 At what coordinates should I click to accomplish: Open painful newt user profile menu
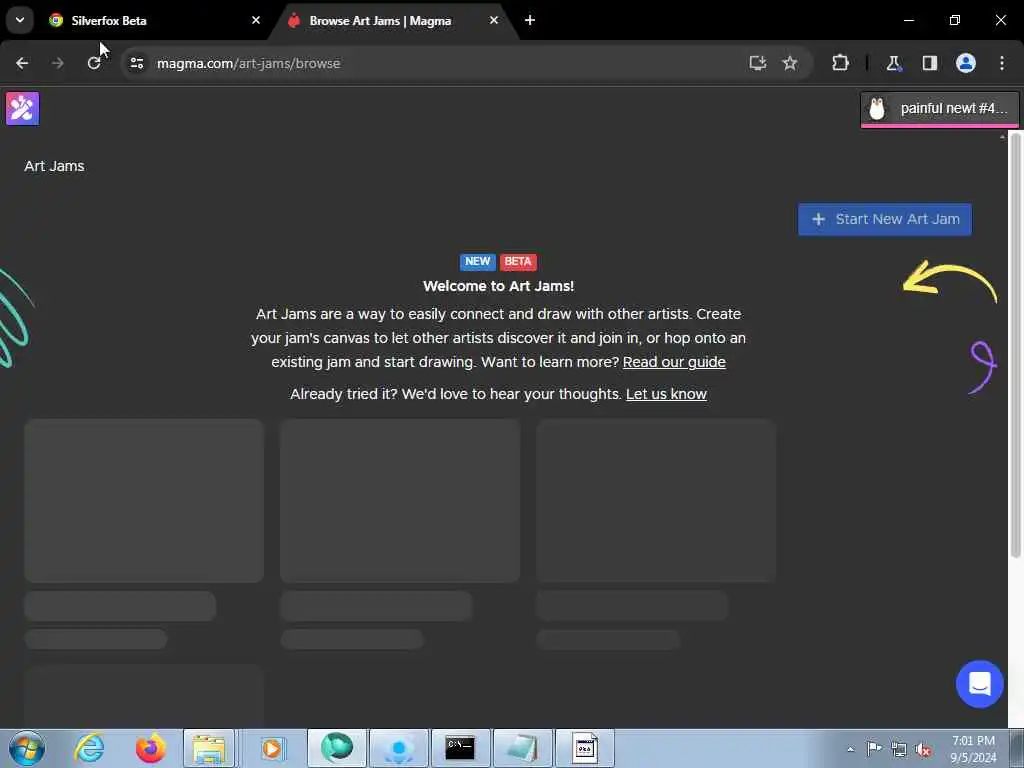940,109
